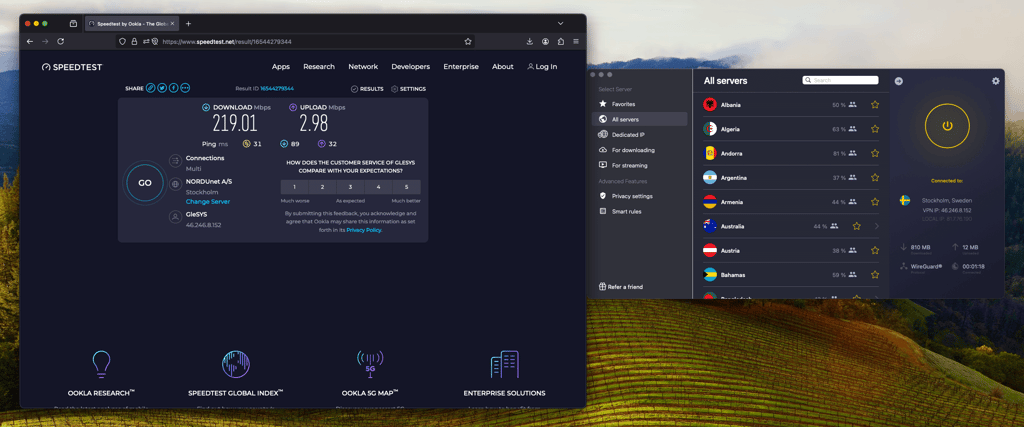
Task: Open Developers menu on Speedtest
Action: pyautogui.click(x=410, y=67)
